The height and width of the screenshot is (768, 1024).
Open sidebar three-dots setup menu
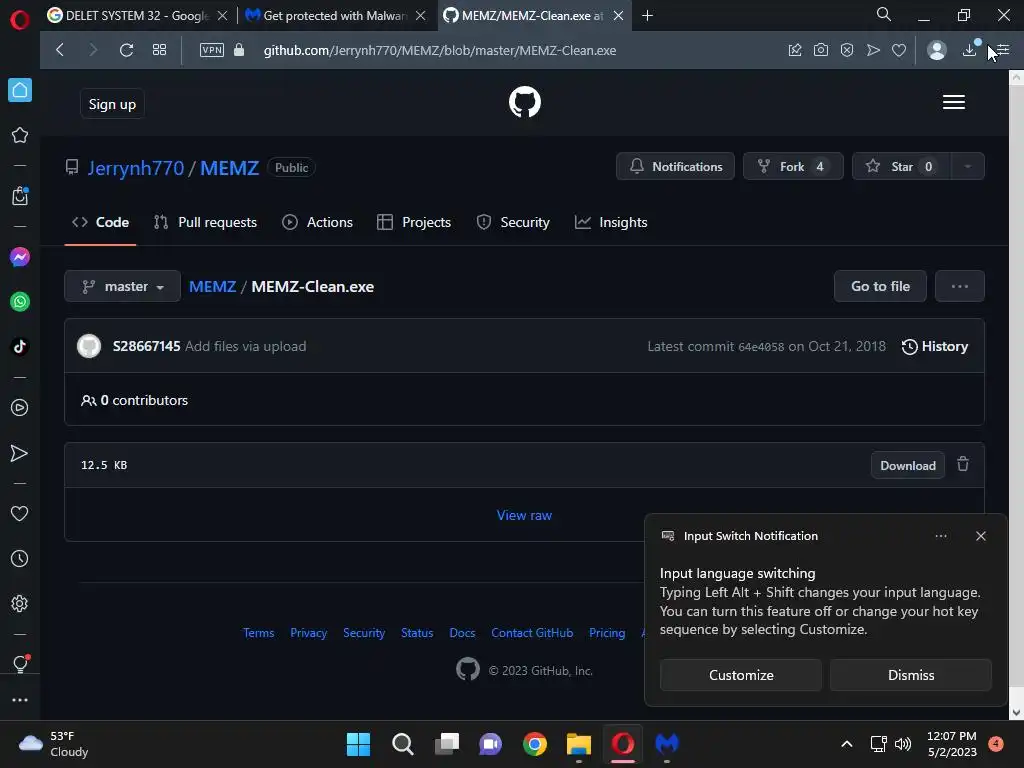(x=20, y=699)
